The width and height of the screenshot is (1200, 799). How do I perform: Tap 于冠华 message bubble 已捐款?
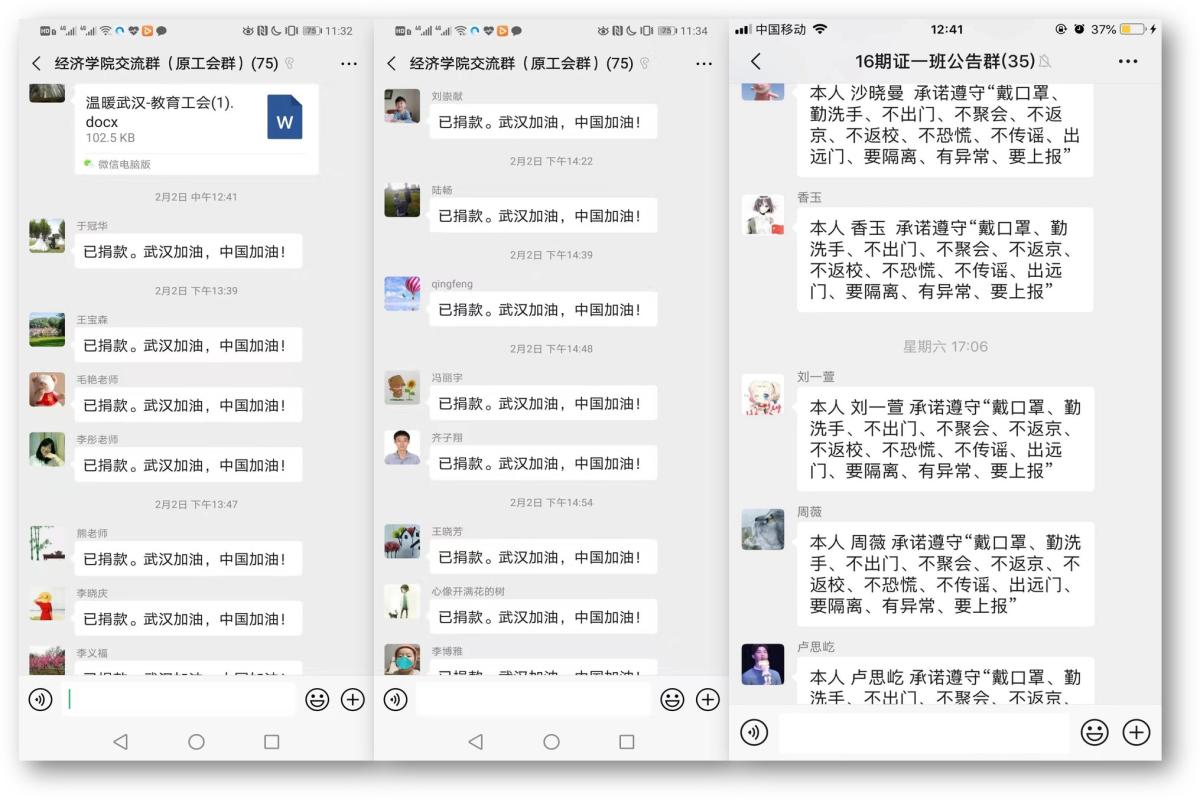(187, 252)
